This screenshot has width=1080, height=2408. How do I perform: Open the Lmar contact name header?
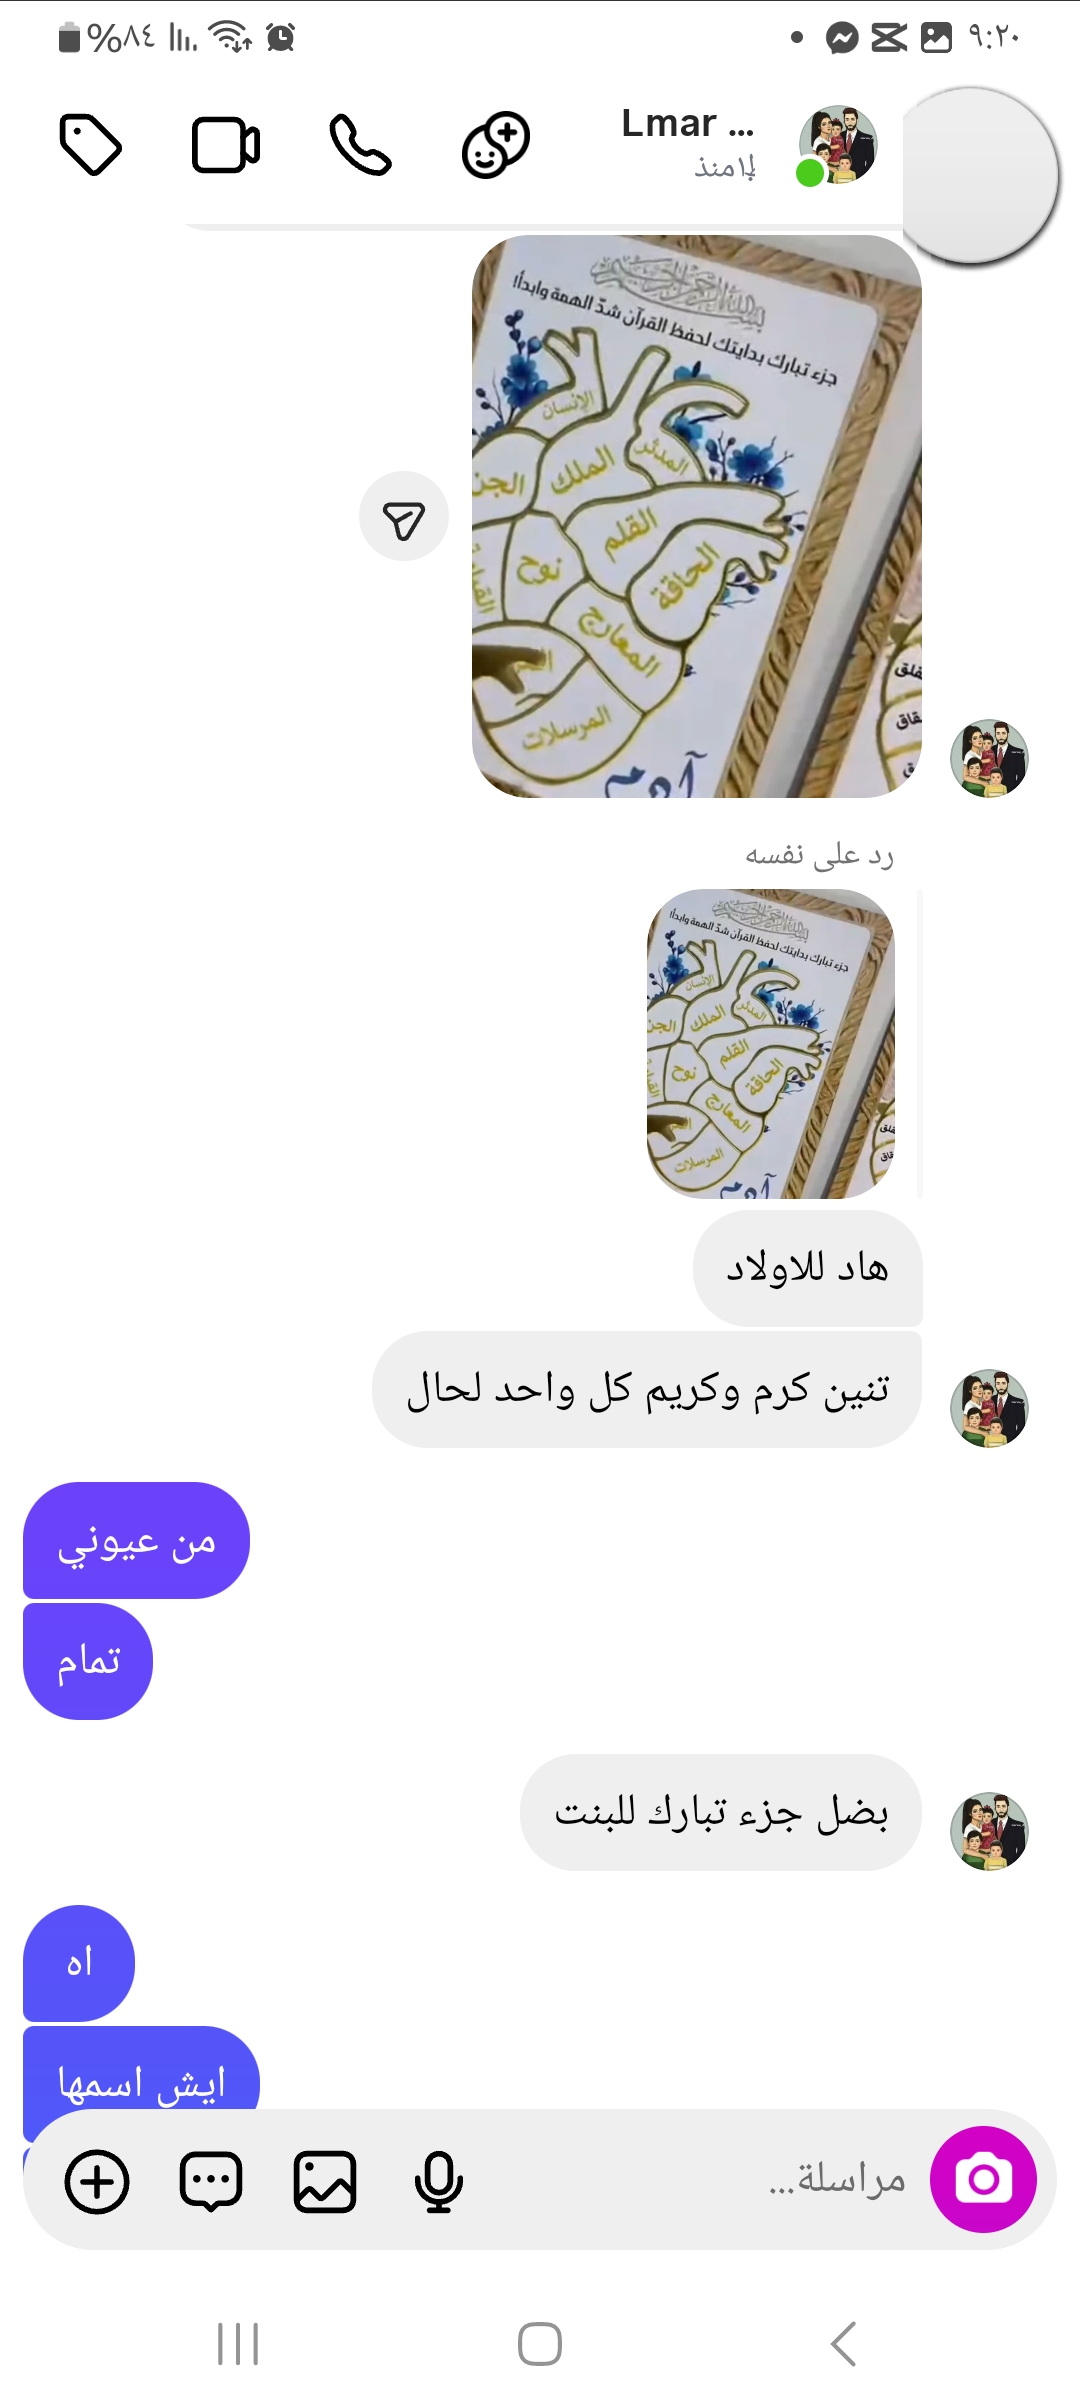[x=688, y=124]
